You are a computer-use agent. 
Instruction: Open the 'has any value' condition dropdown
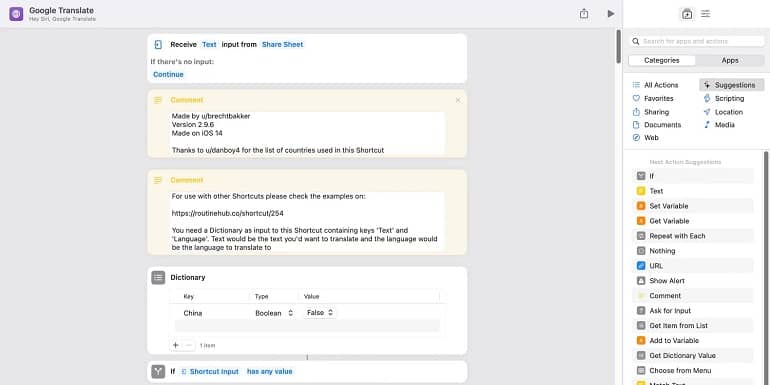(x=269, y=372)
